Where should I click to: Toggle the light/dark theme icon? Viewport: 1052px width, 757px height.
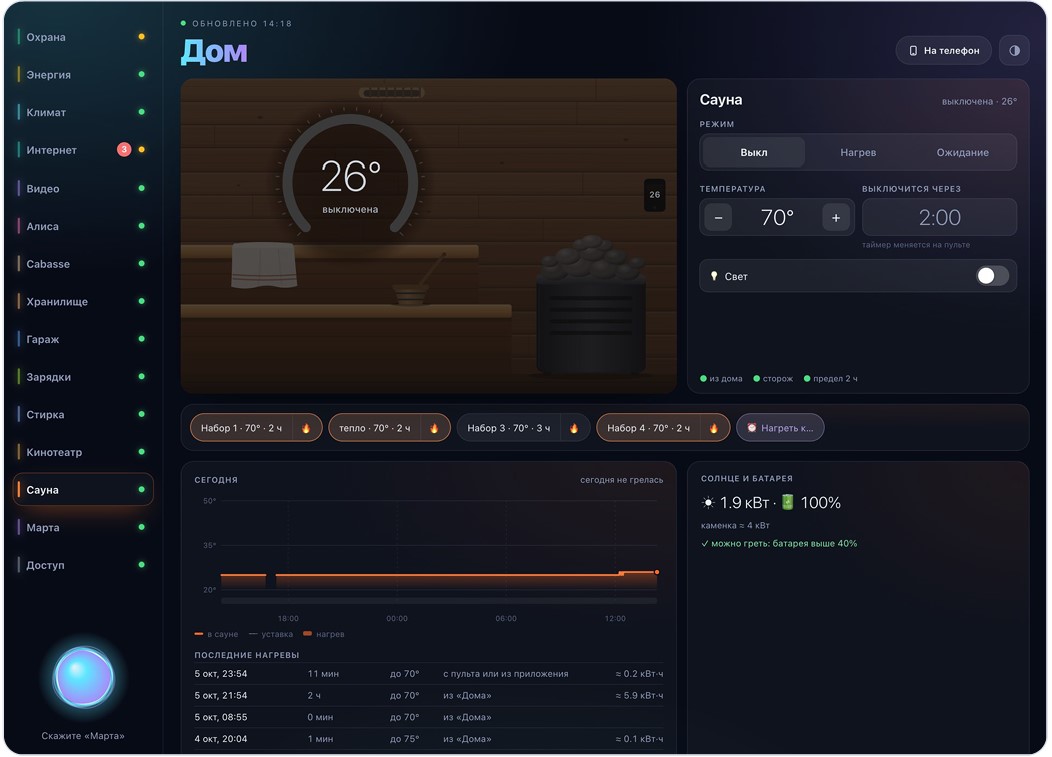(1014, 50)
